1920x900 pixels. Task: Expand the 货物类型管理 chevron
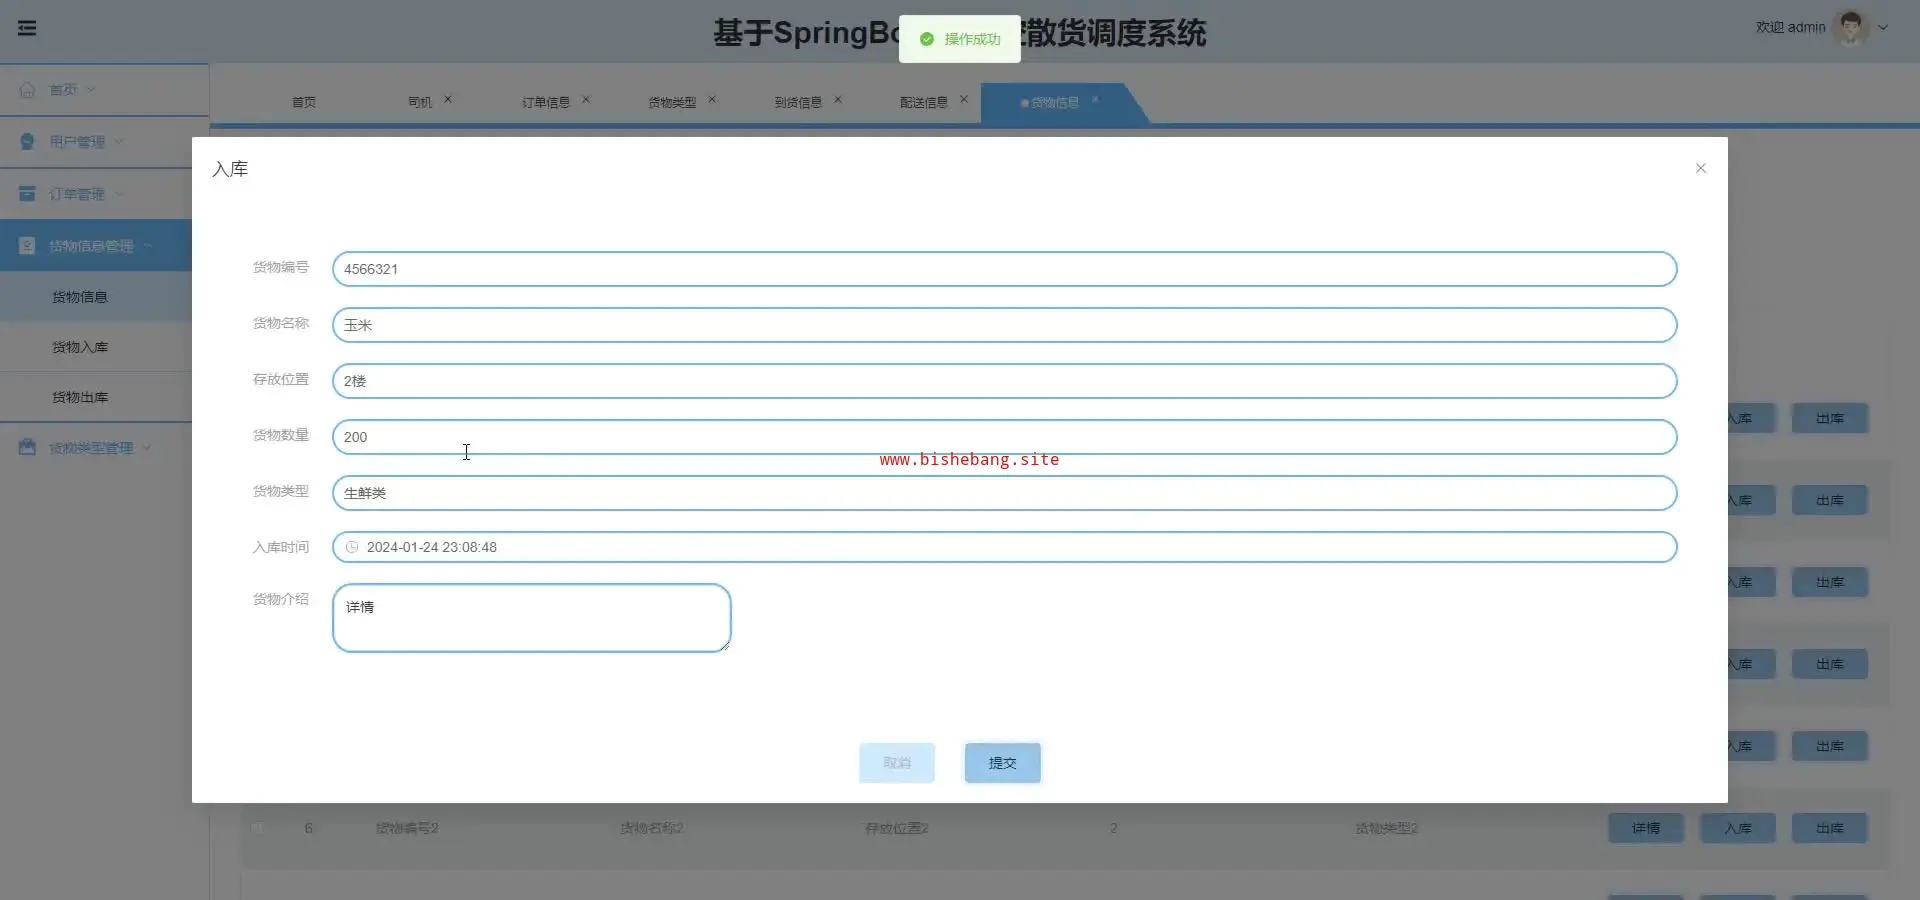147,447
